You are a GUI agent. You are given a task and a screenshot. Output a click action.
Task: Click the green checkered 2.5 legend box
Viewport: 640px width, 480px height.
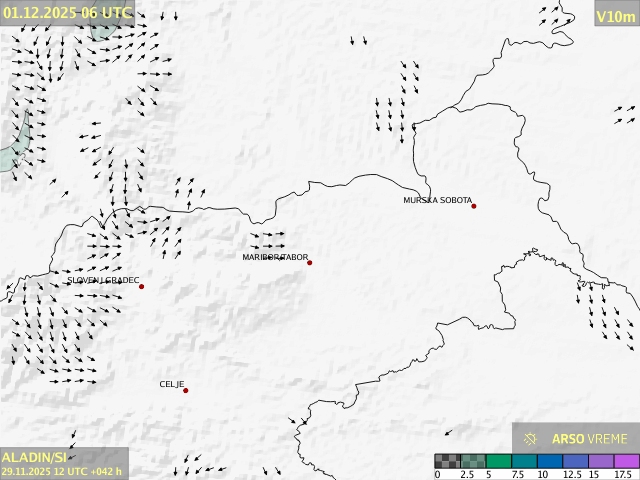(473, 461)
